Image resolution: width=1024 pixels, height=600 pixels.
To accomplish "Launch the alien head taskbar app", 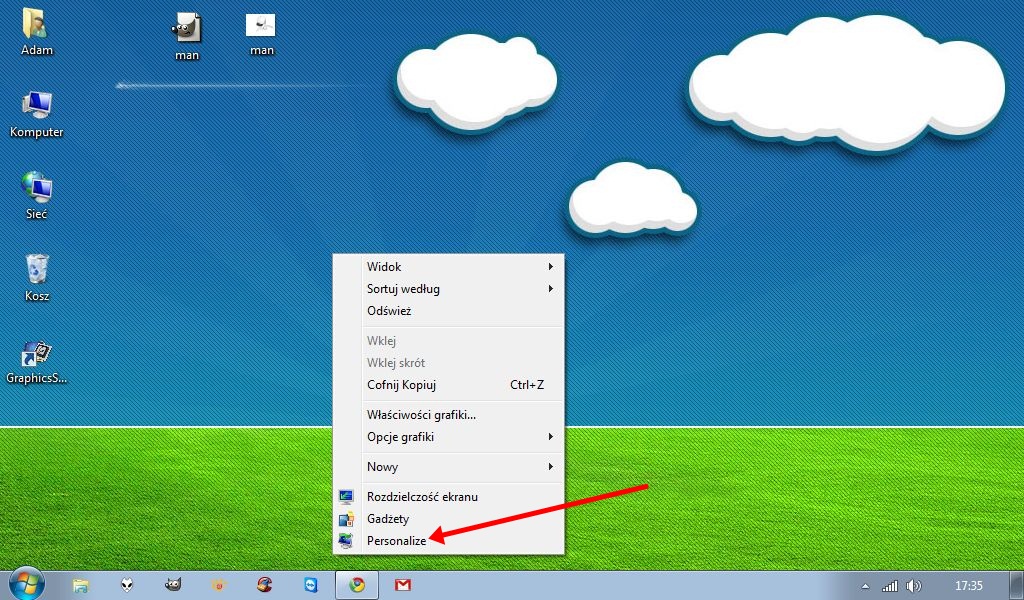I will pos(127,585).
